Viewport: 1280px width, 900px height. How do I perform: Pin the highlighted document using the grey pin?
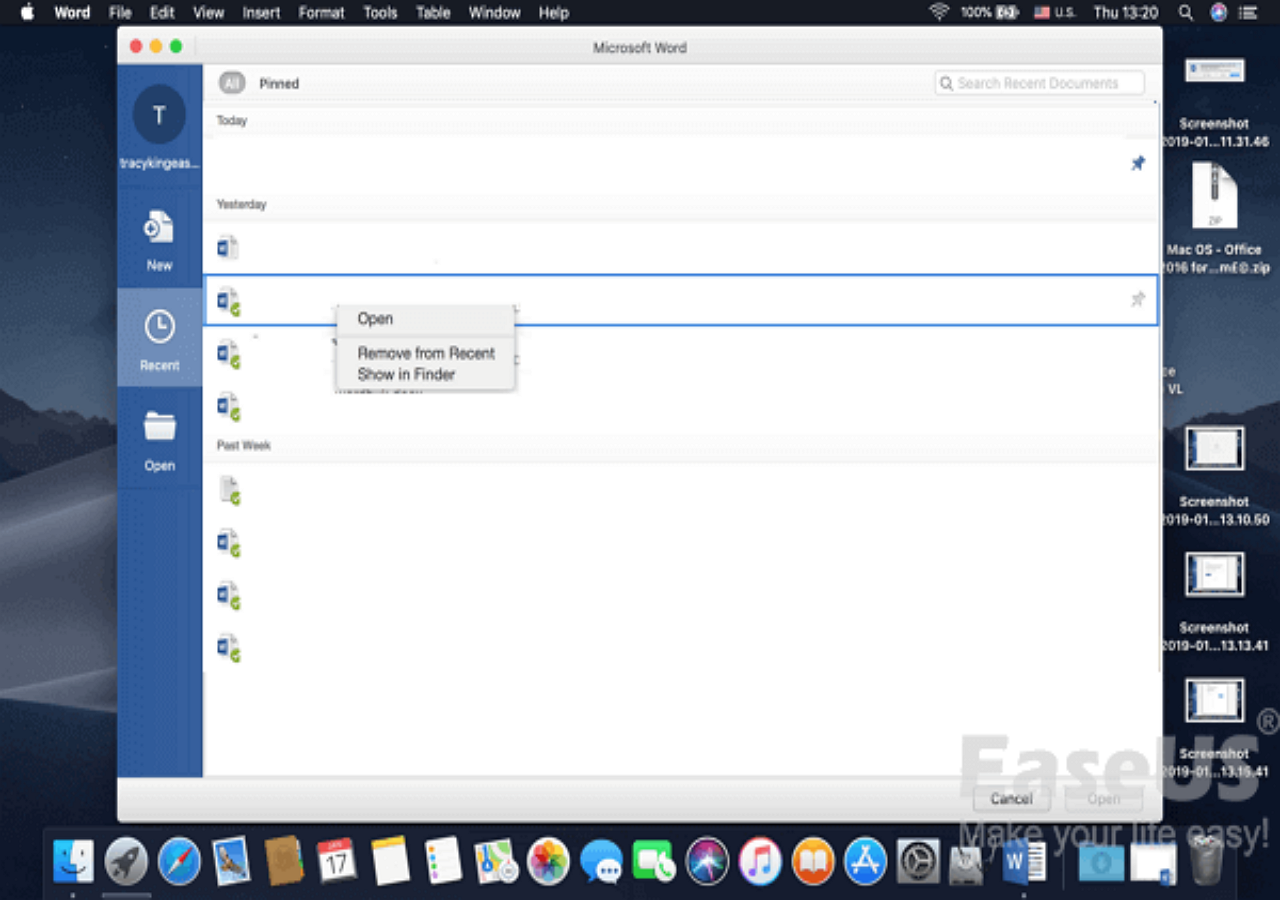coord(1137,299)
